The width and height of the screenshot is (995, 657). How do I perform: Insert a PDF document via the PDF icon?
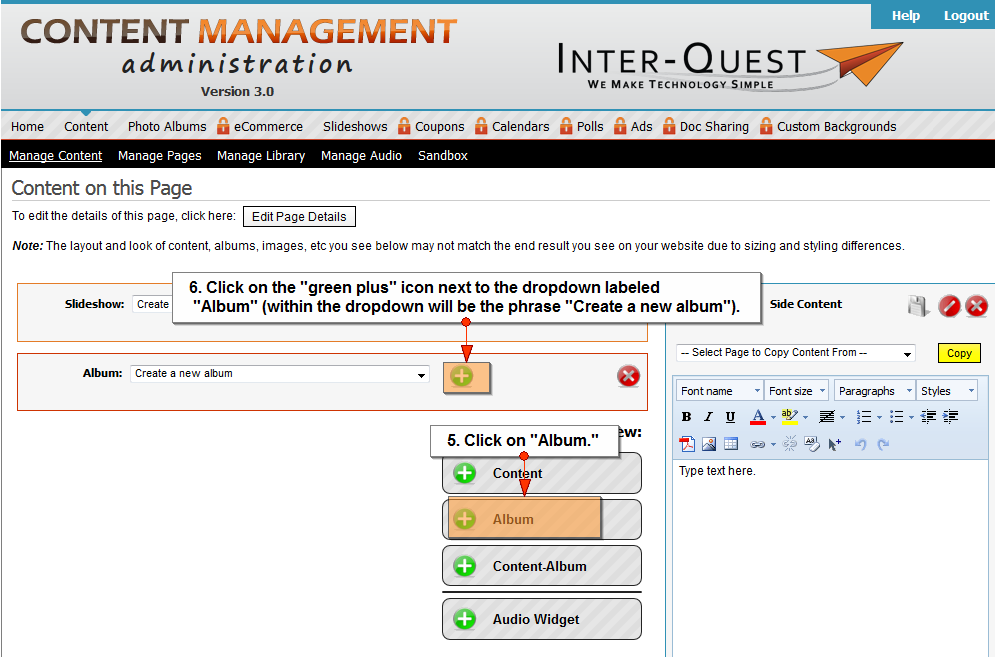coord(687,444)
